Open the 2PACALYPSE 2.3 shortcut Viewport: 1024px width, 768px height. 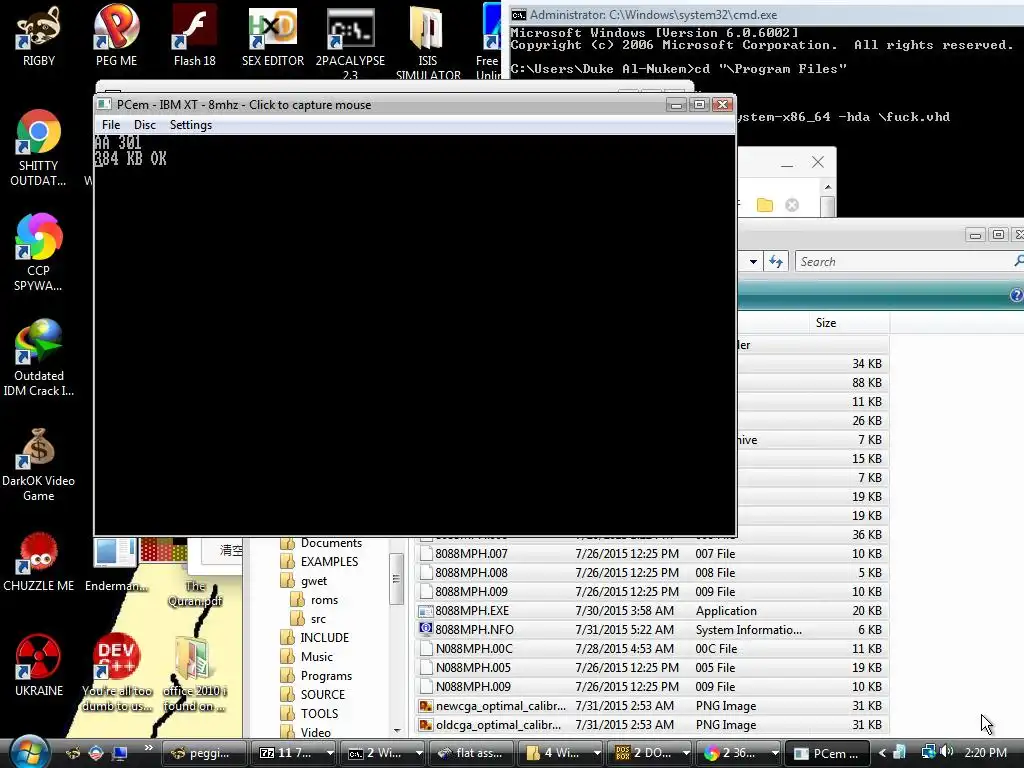(351, 42)
